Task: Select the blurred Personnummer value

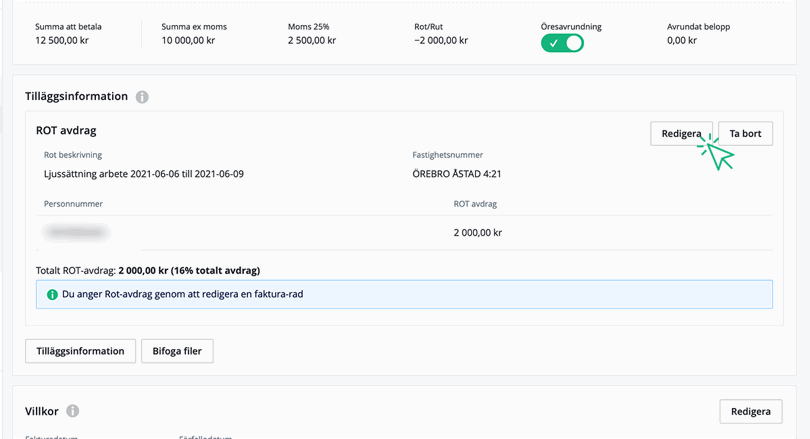Action: click(76, 232)
